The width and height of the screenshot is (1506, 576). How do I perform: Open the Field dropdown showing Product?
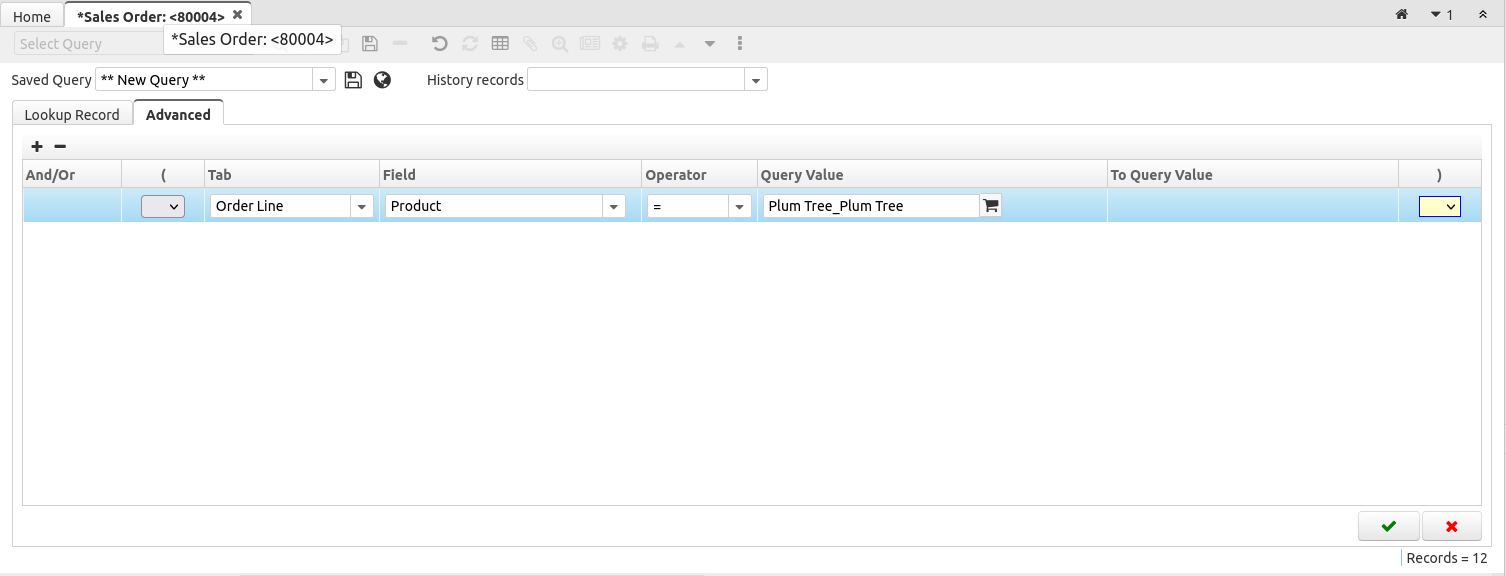(x=613, y=206)
